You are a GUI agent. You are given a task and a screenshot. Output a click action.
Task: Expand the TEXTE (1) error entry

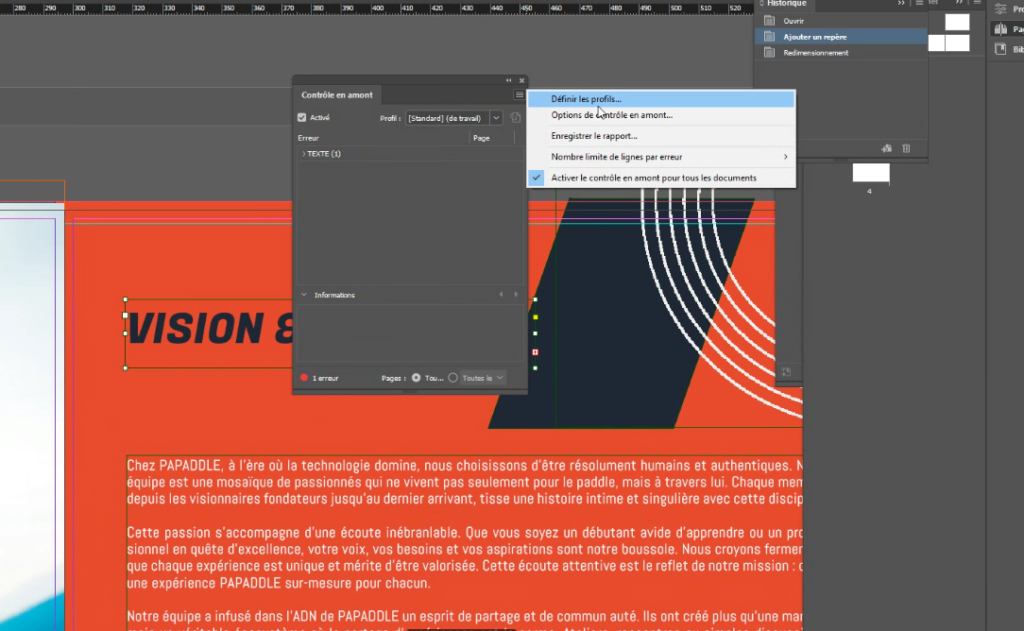[x=304, y=154]
